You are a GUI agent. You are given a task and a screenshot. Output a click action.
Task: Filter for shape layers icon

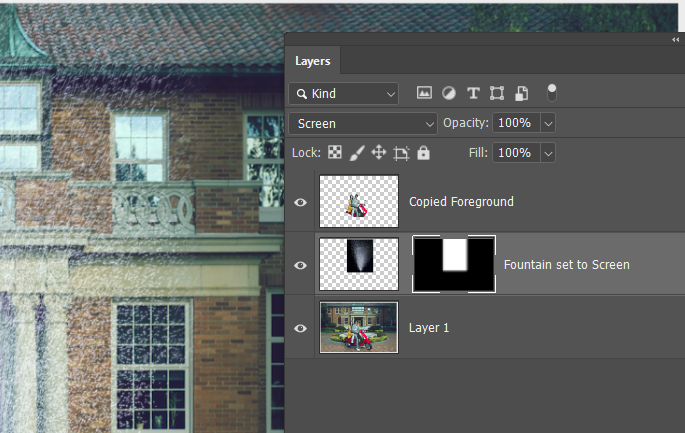pos(497,93)
